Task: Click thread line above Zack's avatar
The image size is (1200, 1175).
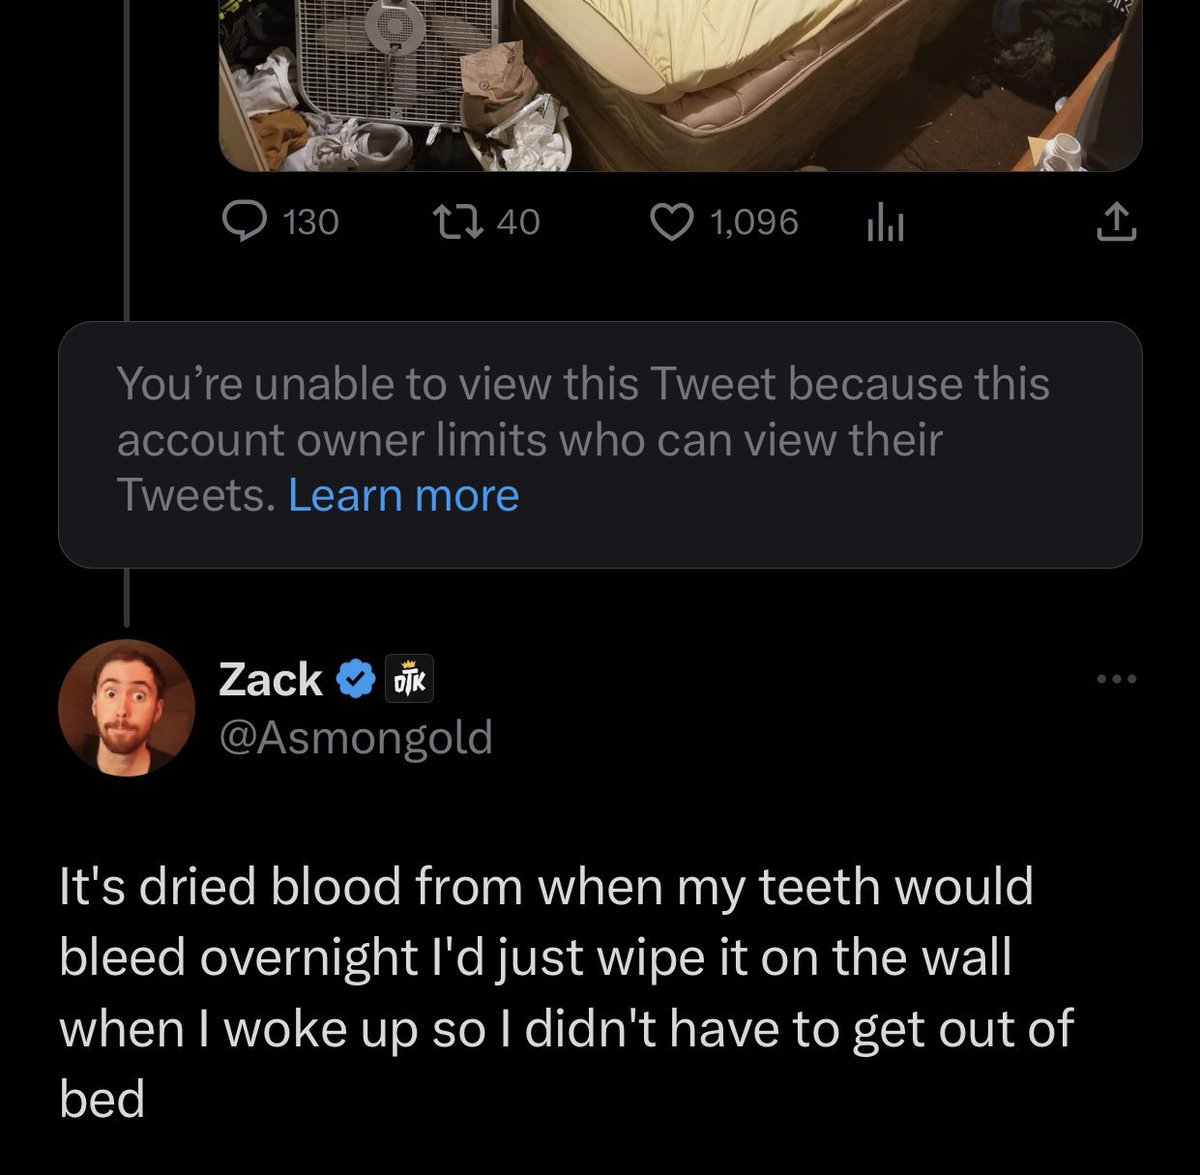Action: [x=127, y=598]
